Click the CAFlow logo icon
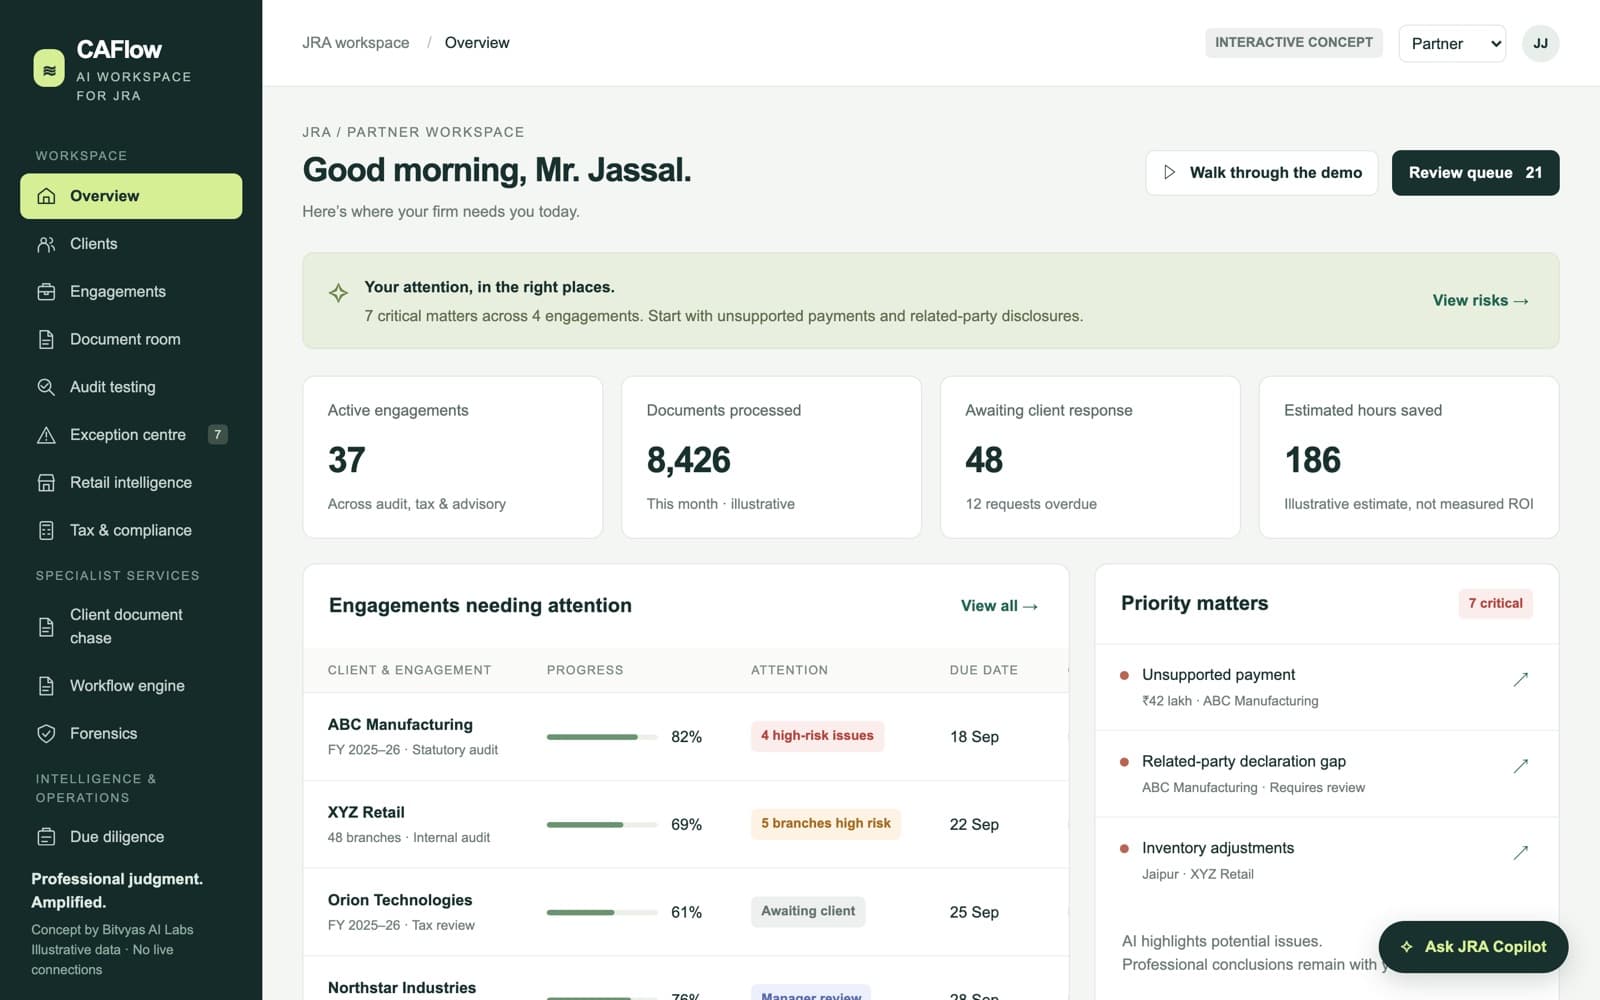The width and height of the screenshot is (1600, 1000). coord(49,69)
